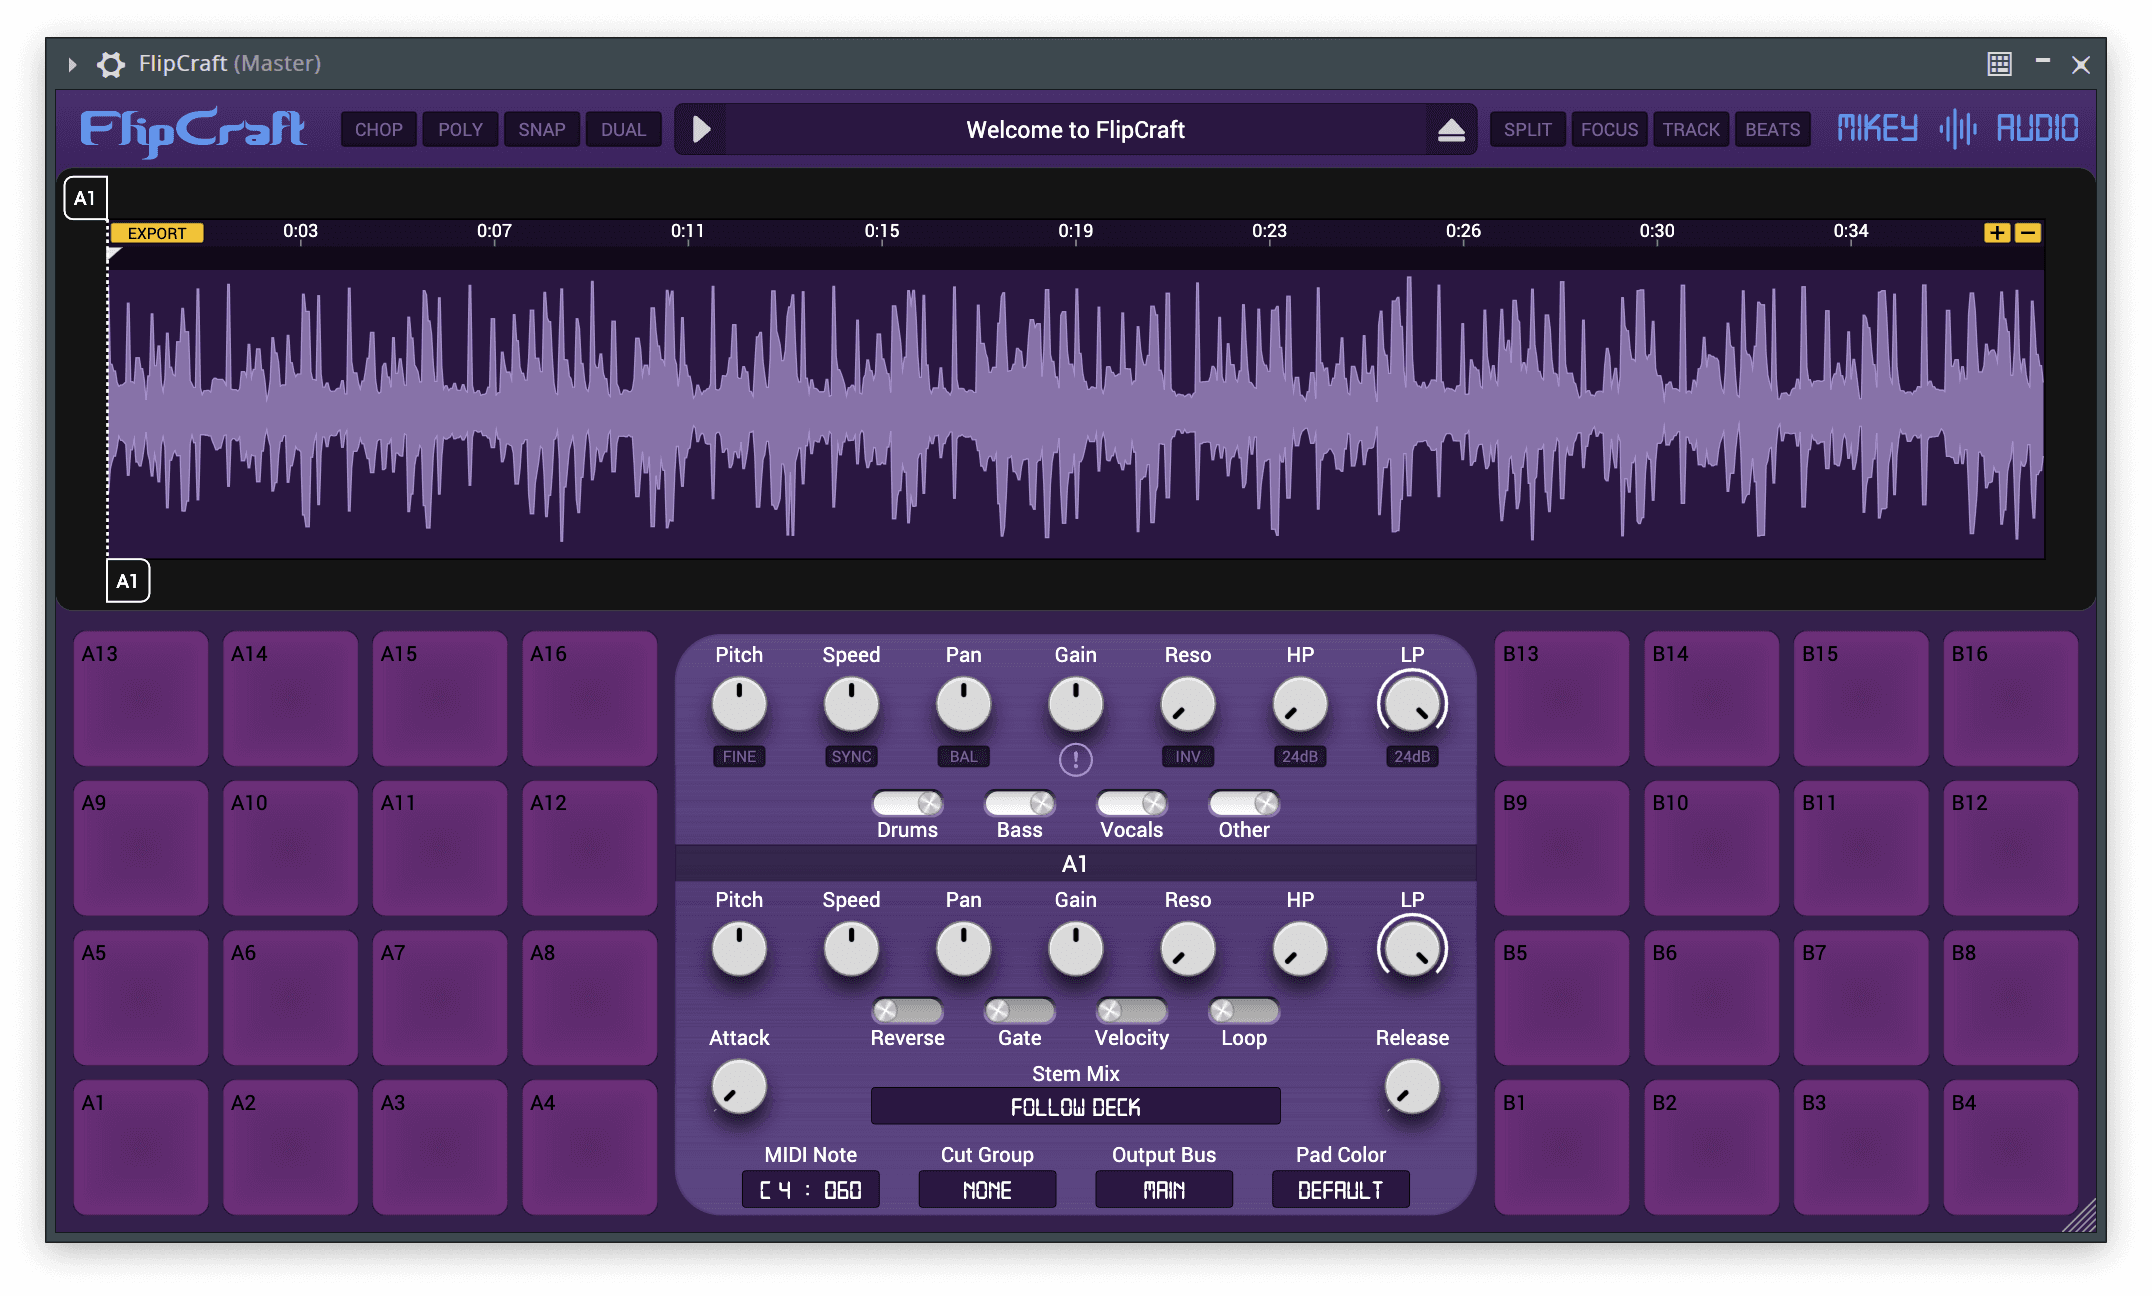
Task: Select DUAL mode
Action: [623, 130]
